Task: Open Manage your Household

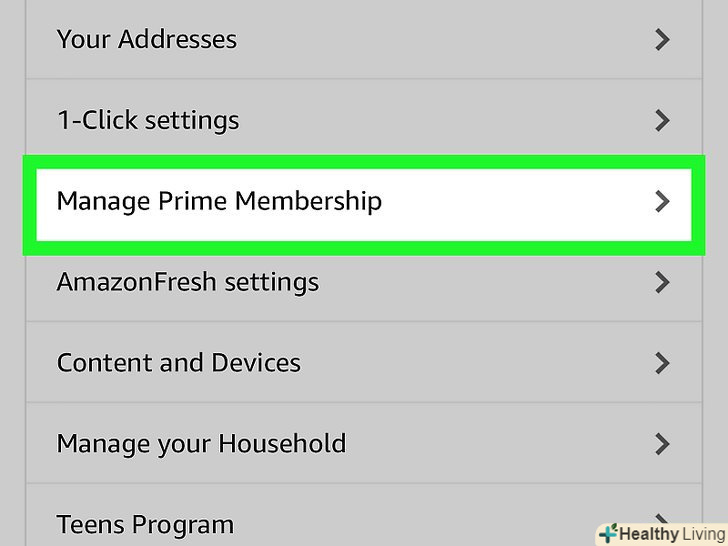Action: tap(201, 444)
